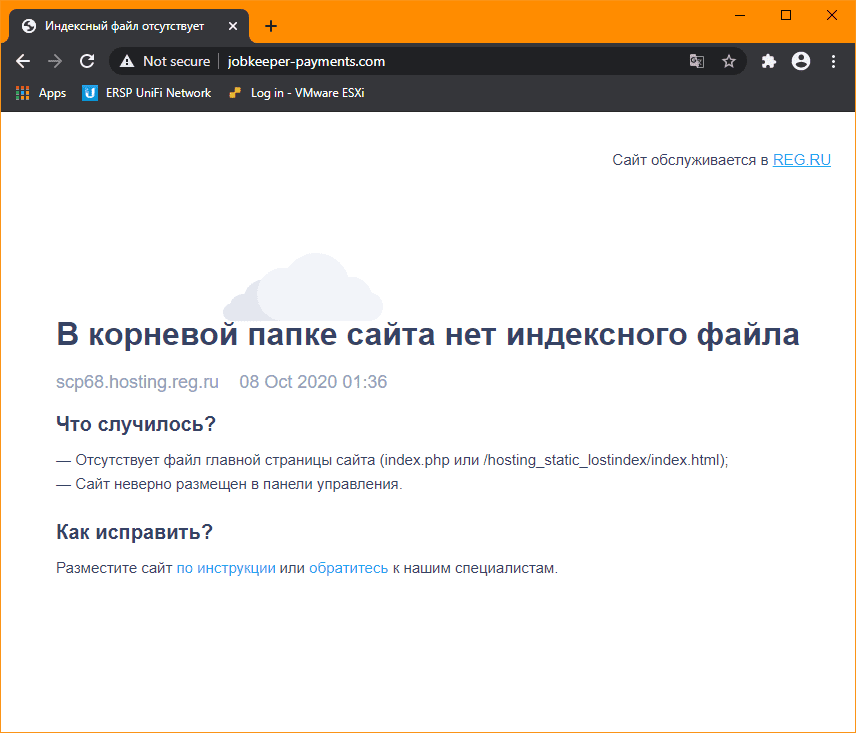Click the Что случилось? heading
The height and width of the screenshot is (733, 856).
(136, 424)
